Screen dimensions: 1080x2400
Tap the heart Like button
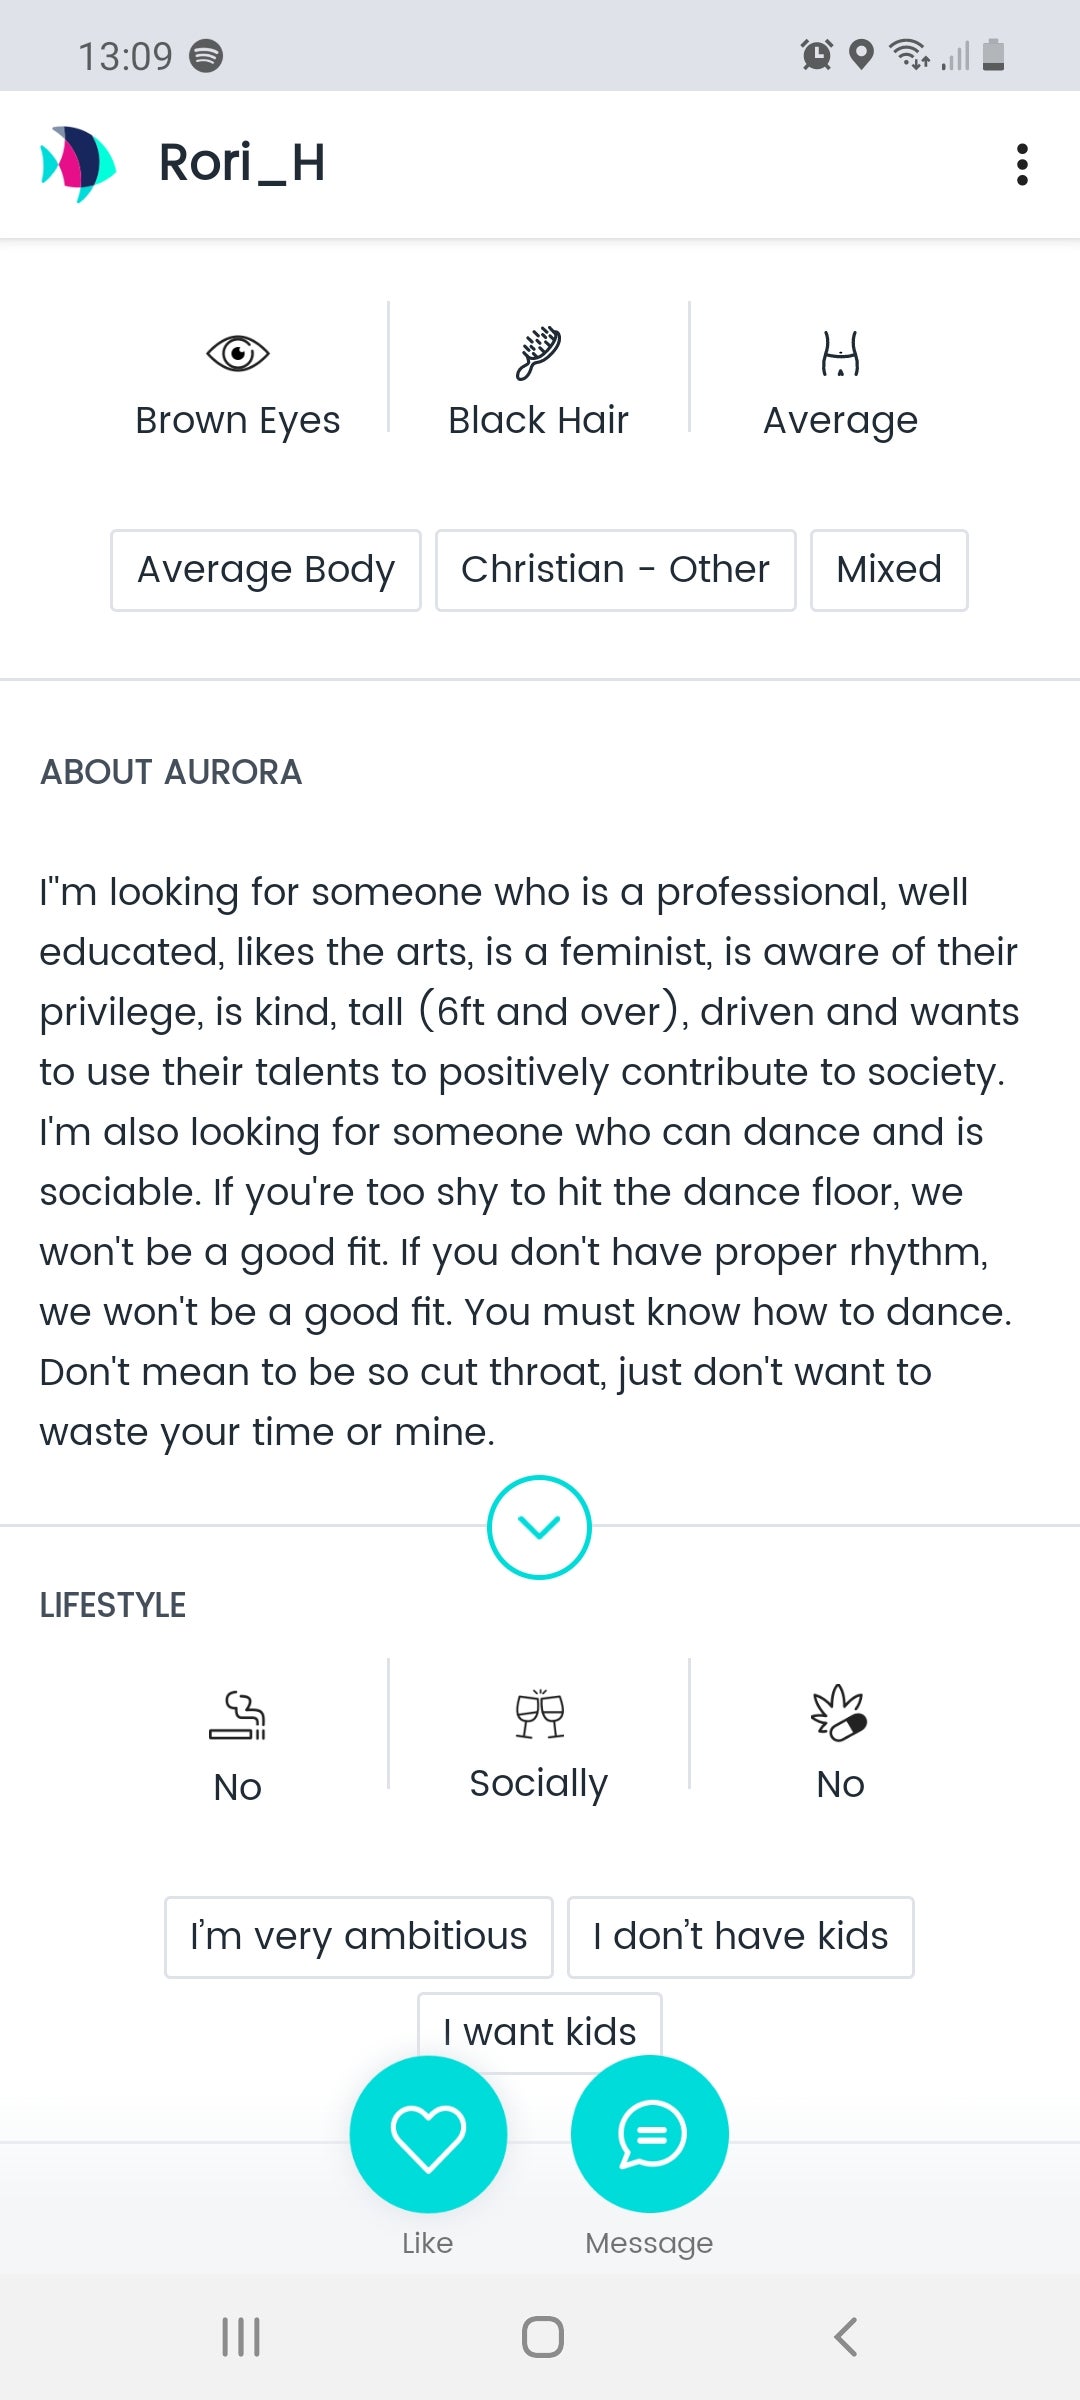(428, 2135)
